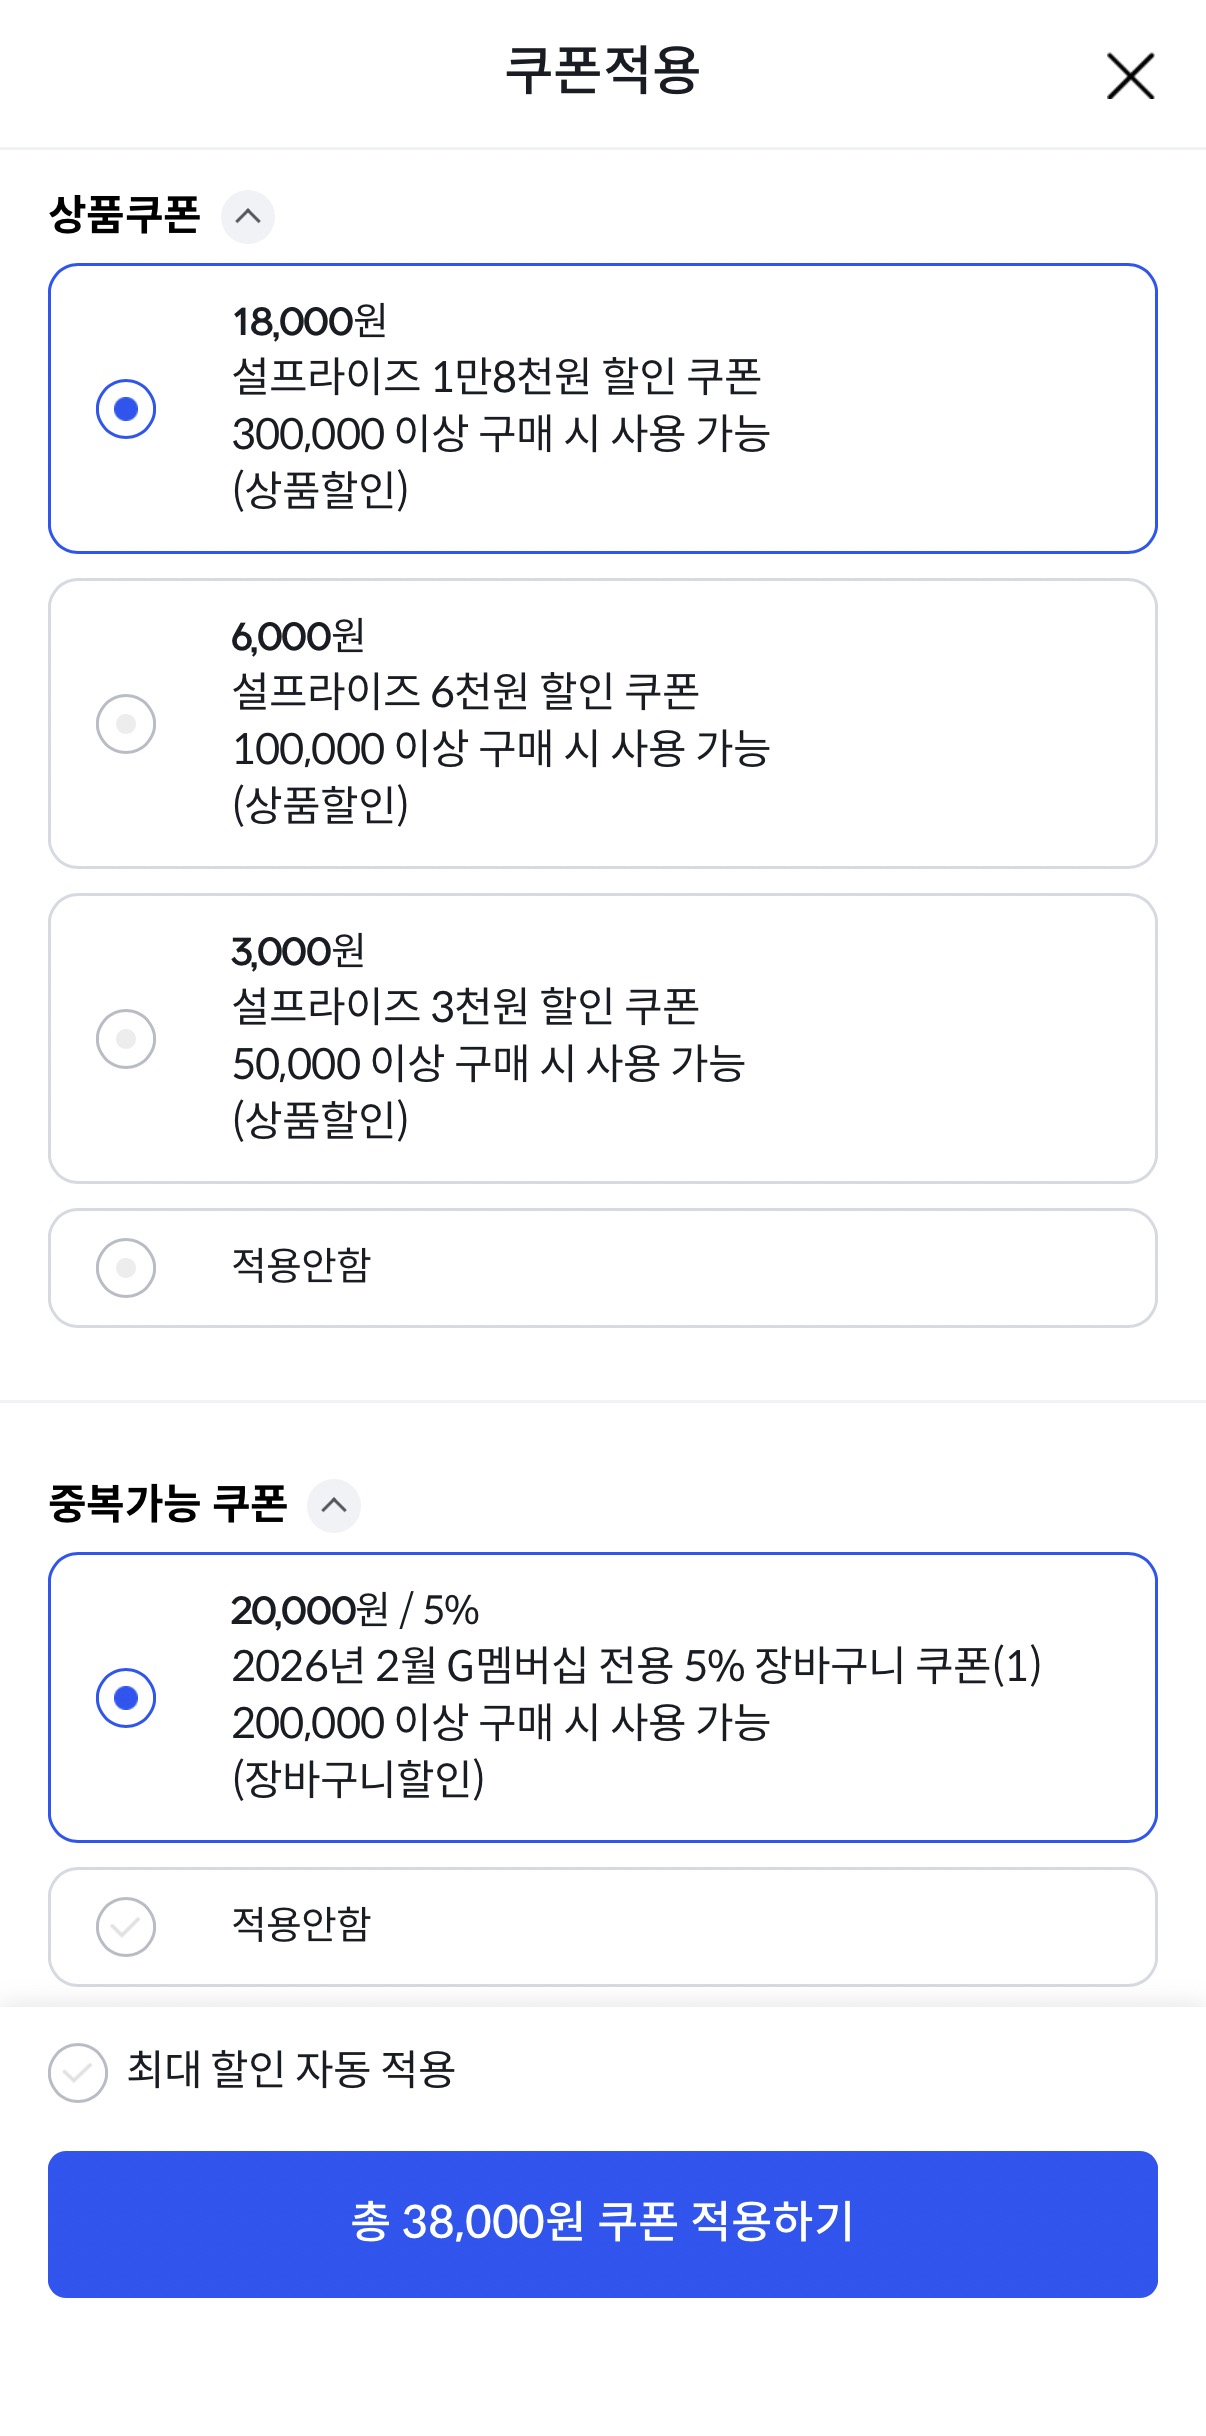Click the 상품쿠폰 section heading

tap(125, 215)
